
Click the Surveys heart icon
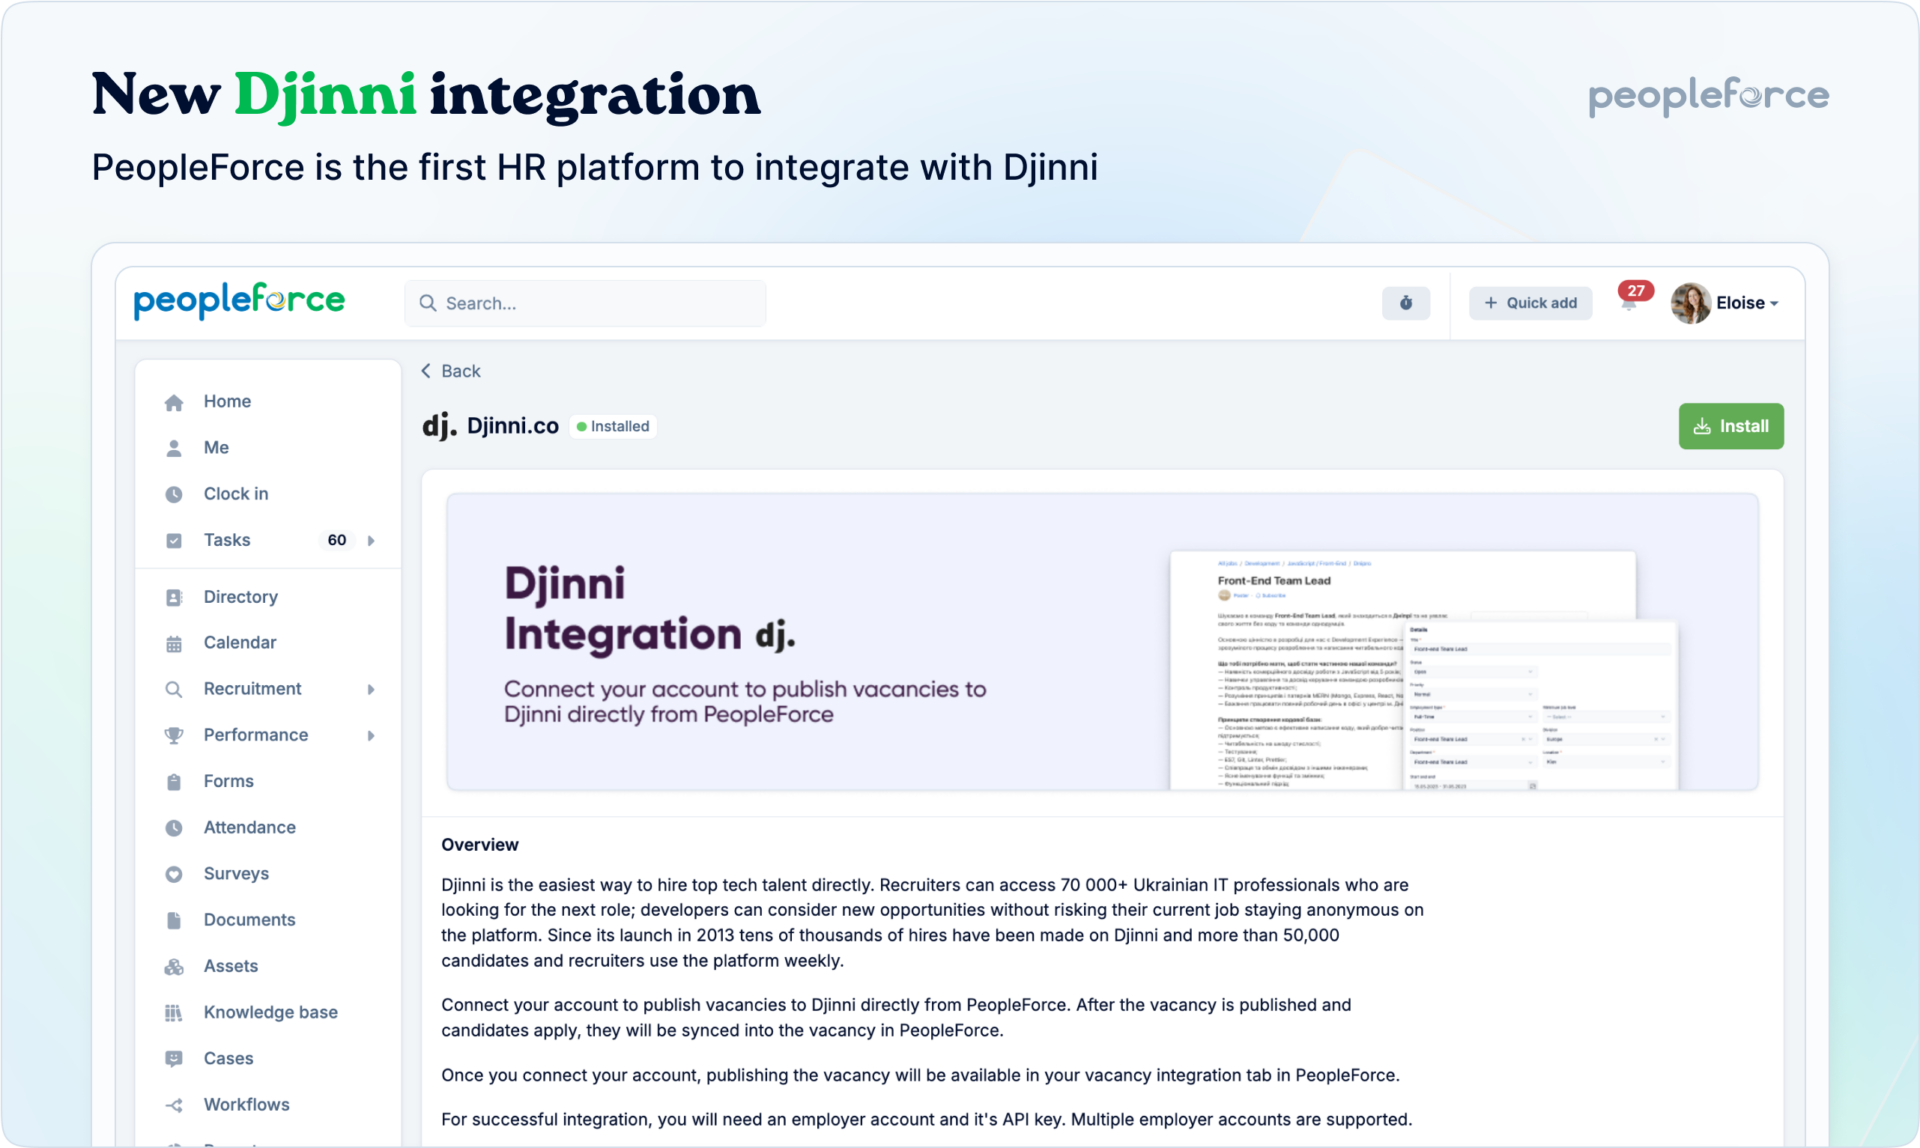click(174, 874)
